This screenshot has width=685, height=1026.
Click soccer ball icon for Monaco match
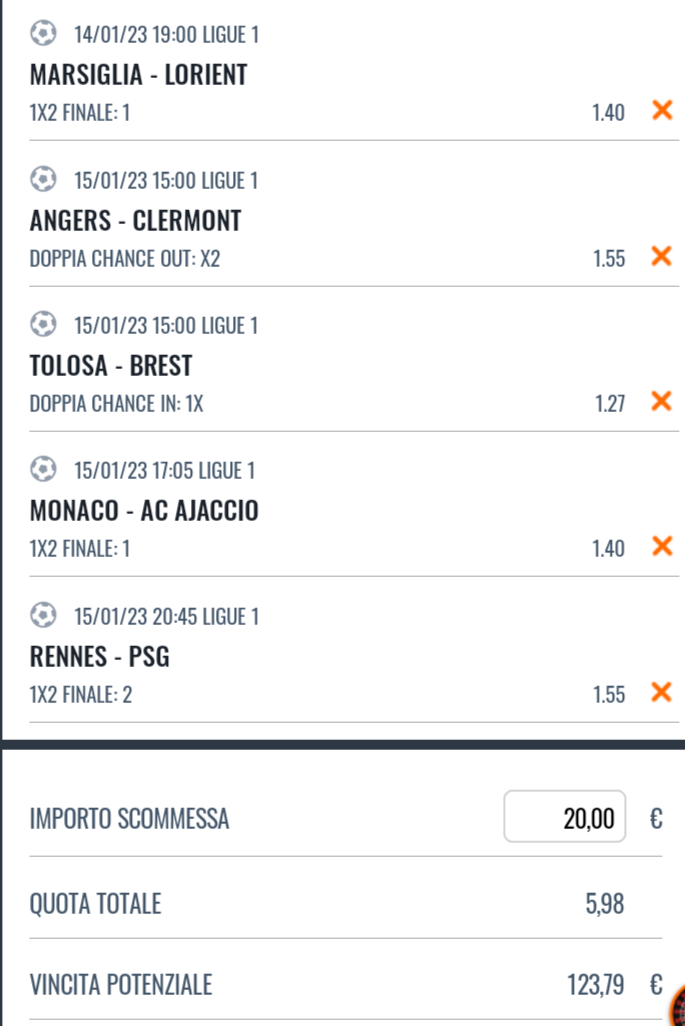point(43,470)
